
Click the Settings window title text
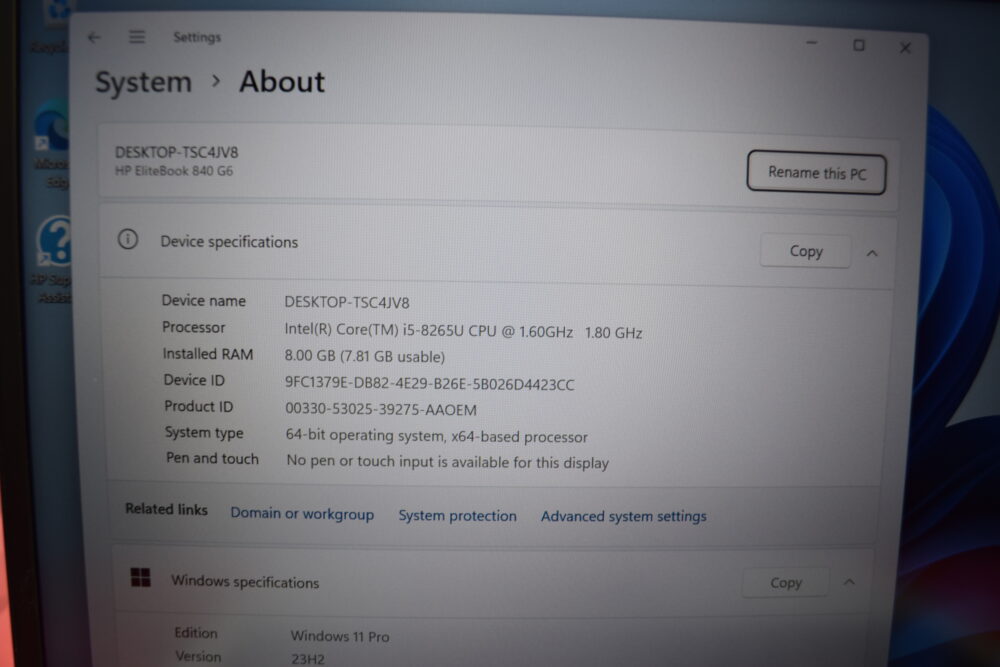[197, 38]
